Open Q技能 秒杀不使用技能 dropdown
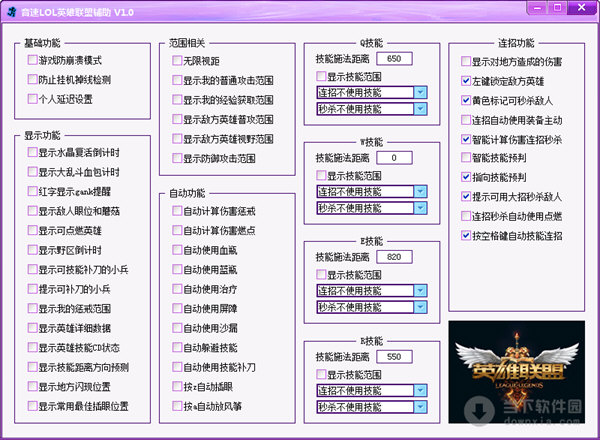The image size is (600, 440). pyautogui.click(x=420, y=109)
